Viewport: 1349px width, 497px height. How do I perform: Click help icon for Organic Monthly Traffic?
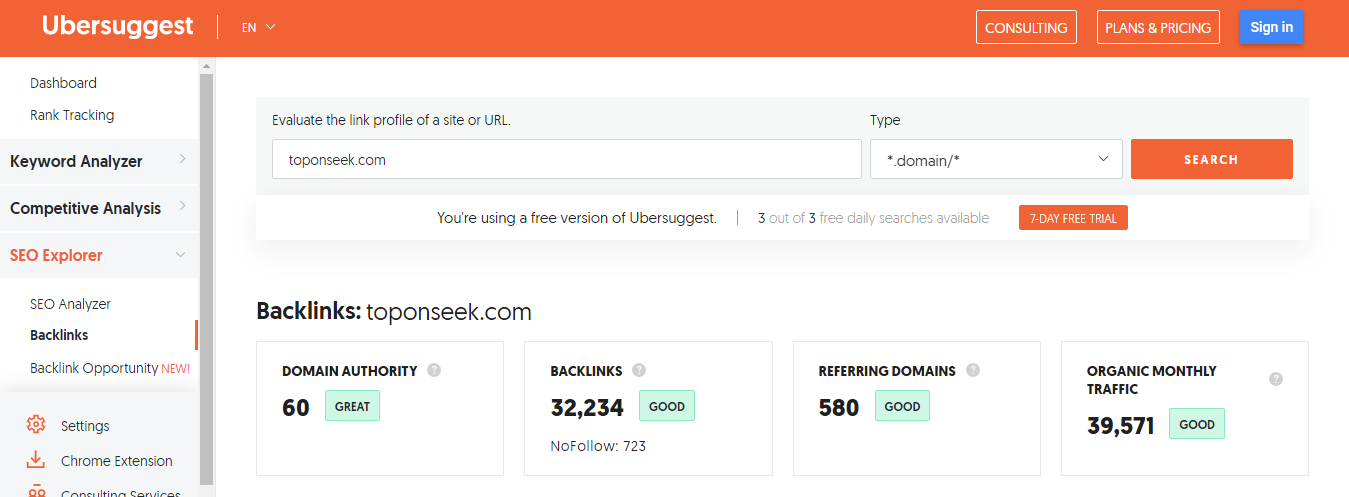tap(1275, 379)
